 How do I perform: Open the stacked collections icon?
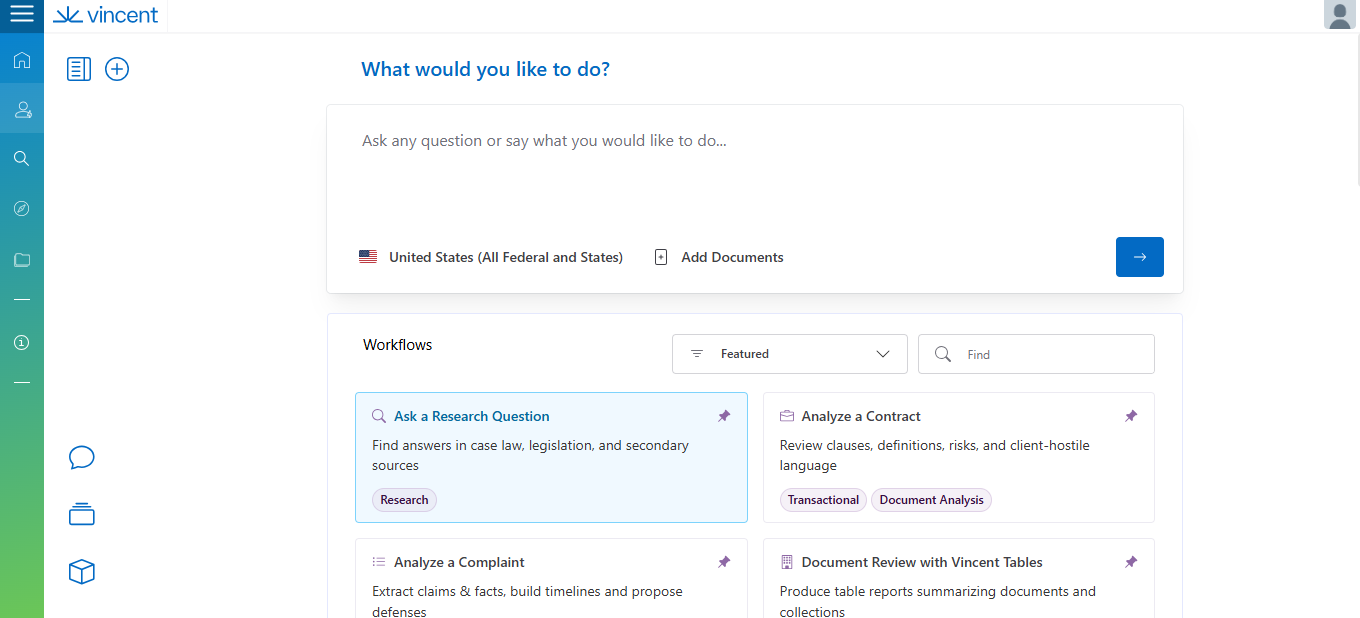coord(81,515)
